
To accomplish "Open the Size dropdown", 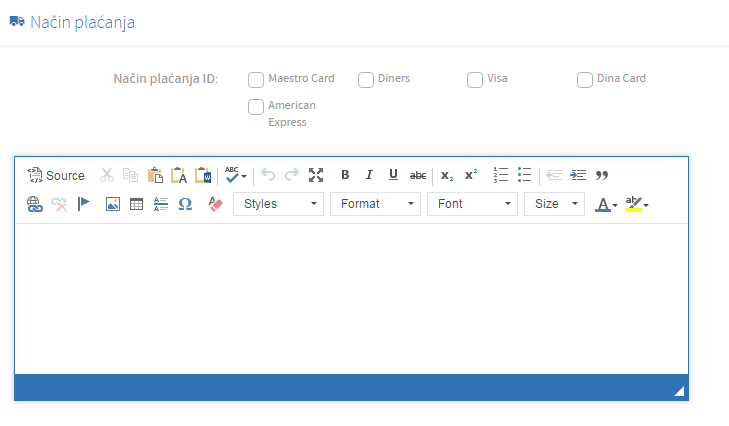I will point(554,204).
